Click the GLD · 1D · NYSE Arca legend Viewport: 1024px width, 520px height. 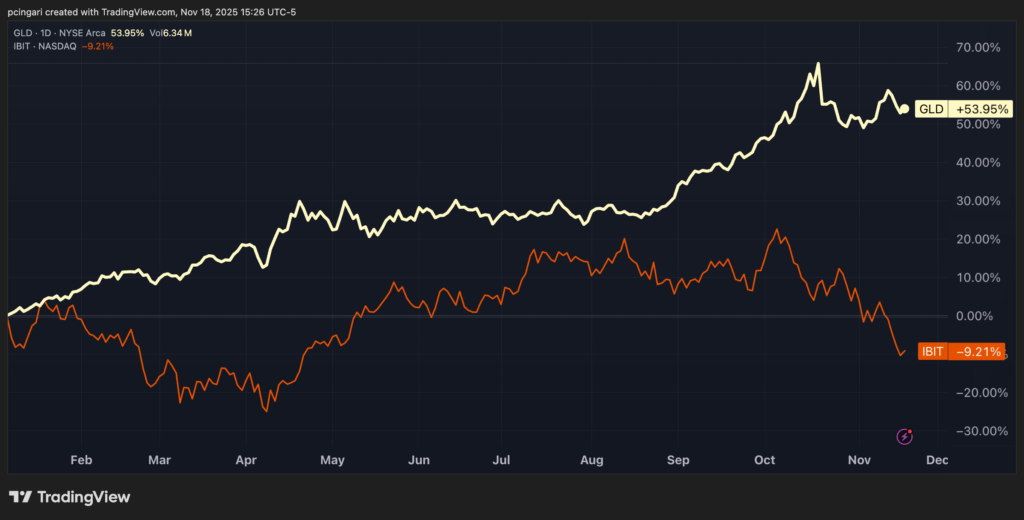(58, 33)
